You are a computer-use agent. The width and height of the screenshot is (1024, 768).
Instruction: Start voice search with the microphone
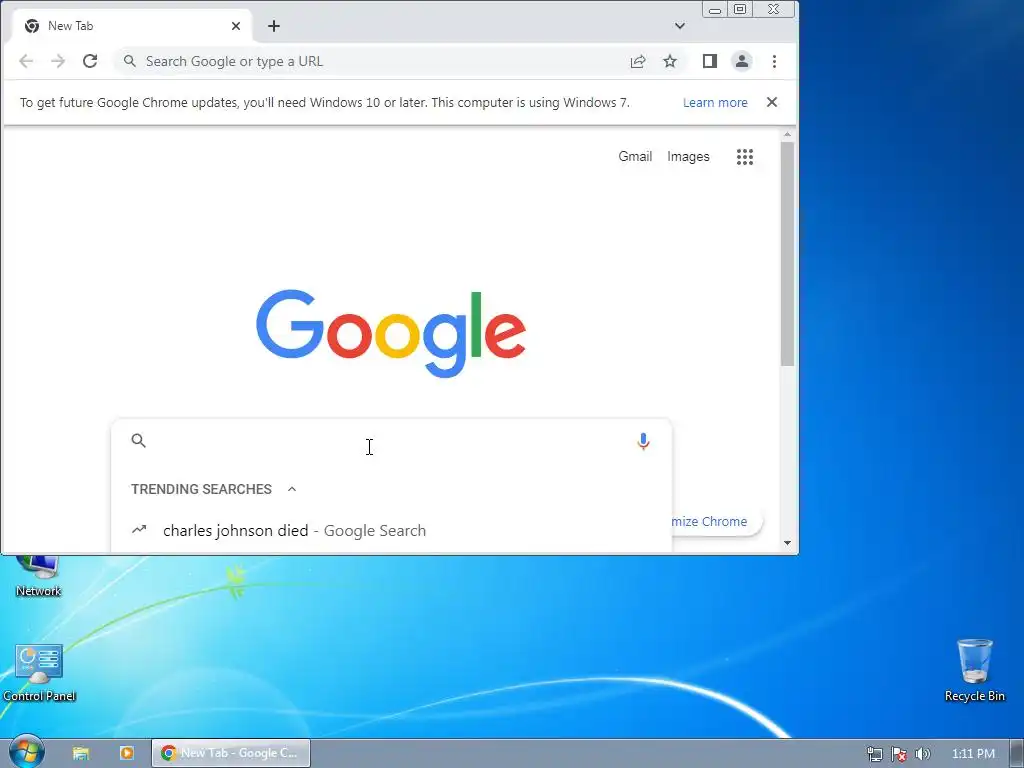coord(643,441)
